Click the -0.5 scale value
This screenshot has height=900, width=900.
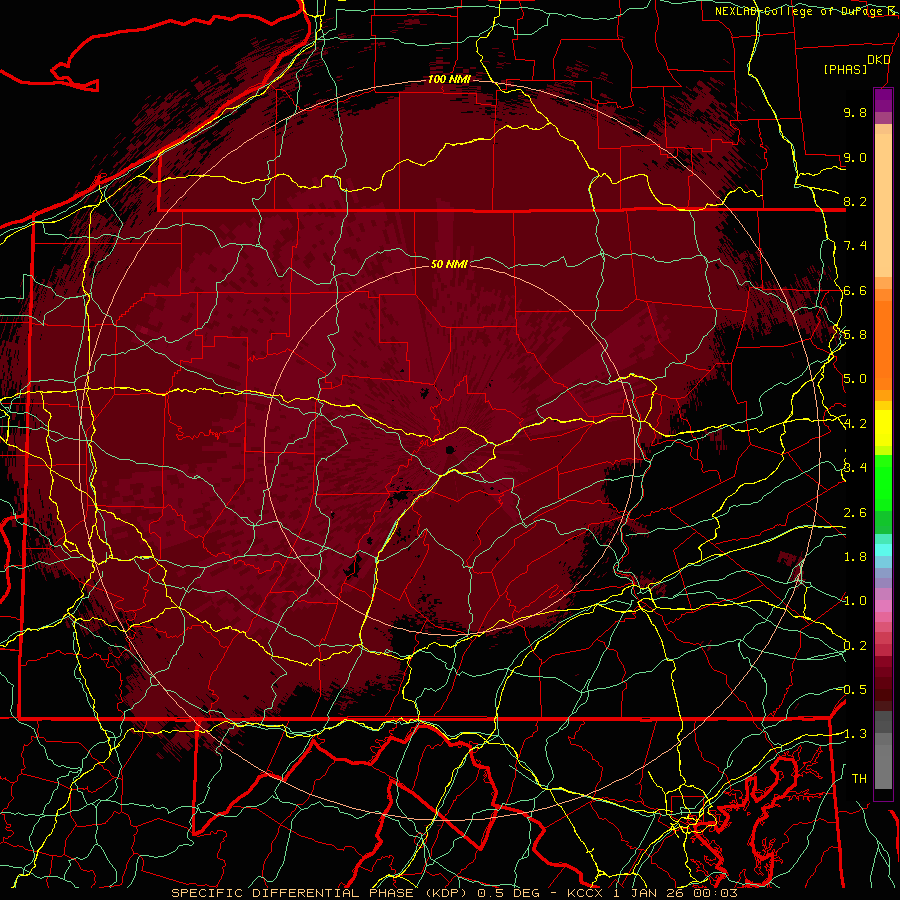click(x=854, y=690)
